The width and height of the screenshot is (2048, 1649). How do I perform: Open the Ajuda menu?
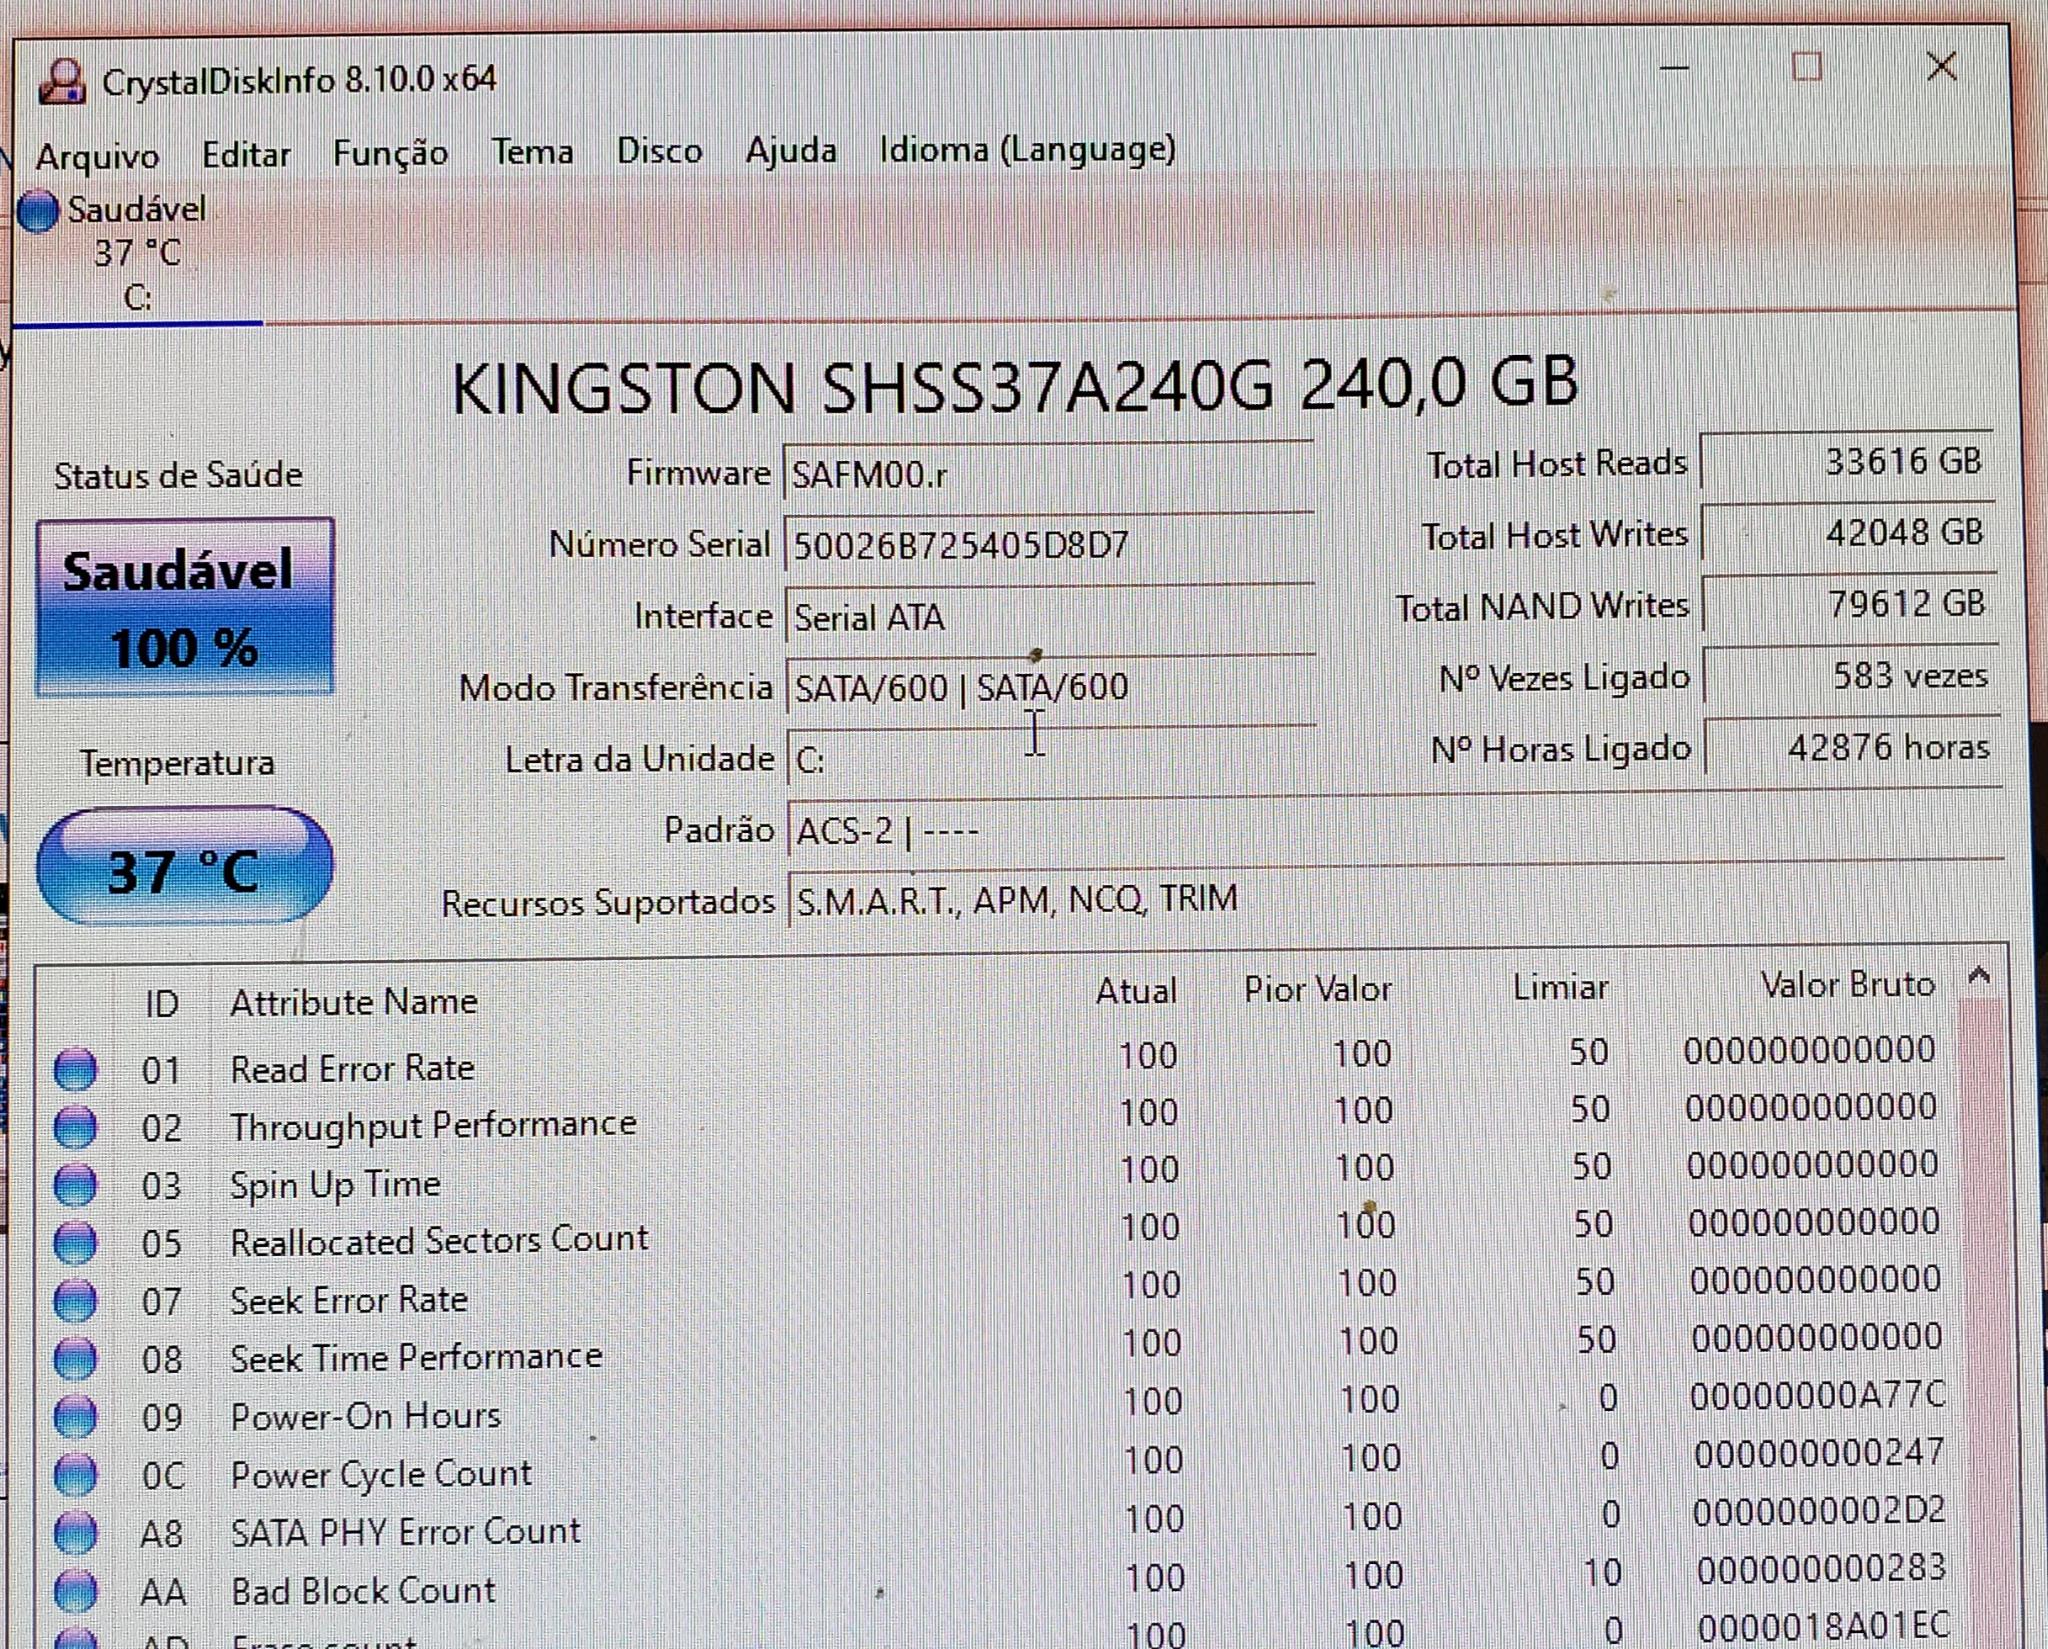(x=791, y=151)
